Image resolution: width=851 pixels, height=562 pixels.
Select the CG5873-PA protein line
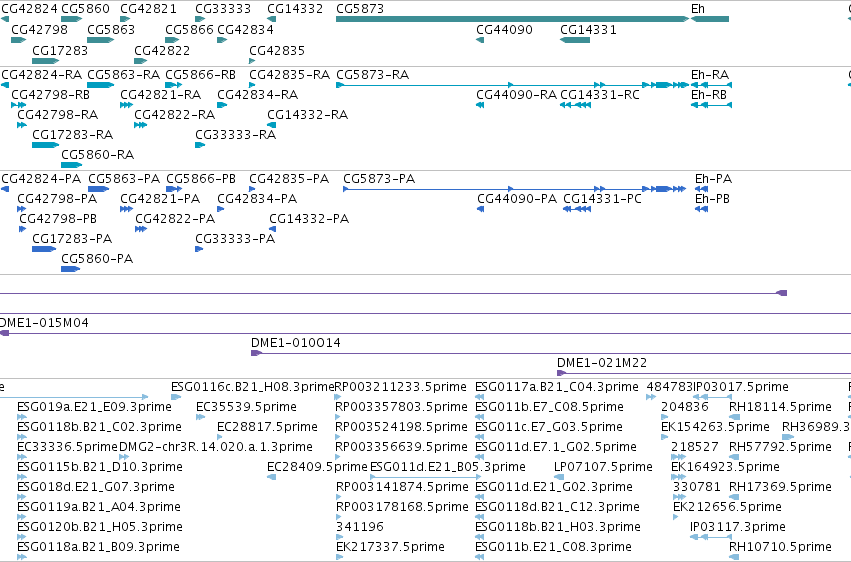tap(515, 189)
